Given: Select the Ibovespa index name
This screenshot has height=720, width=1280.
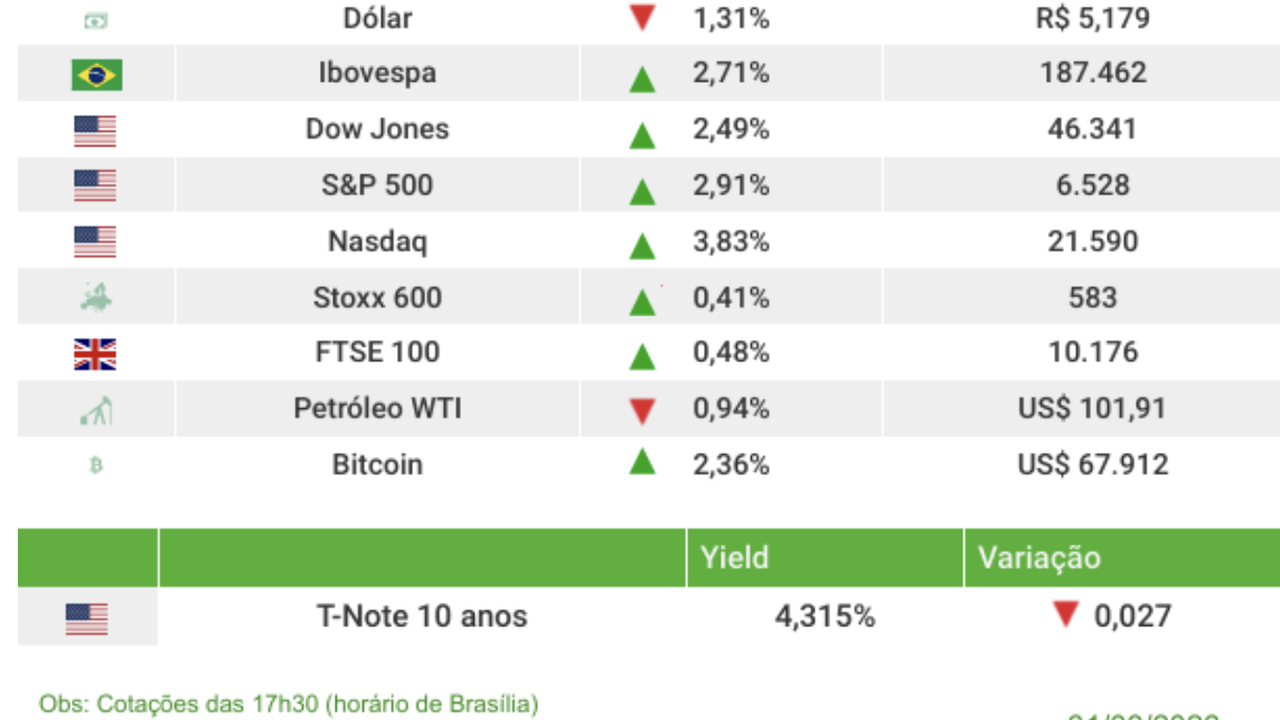Looking at the screenshot, I should tap(377, 73).
